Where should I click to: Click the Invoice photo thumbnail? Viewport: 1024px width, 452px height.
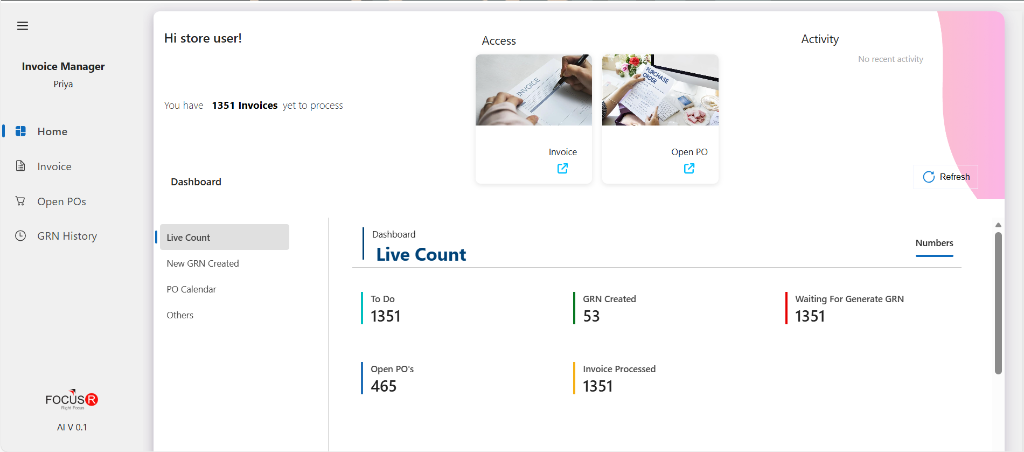534,89
